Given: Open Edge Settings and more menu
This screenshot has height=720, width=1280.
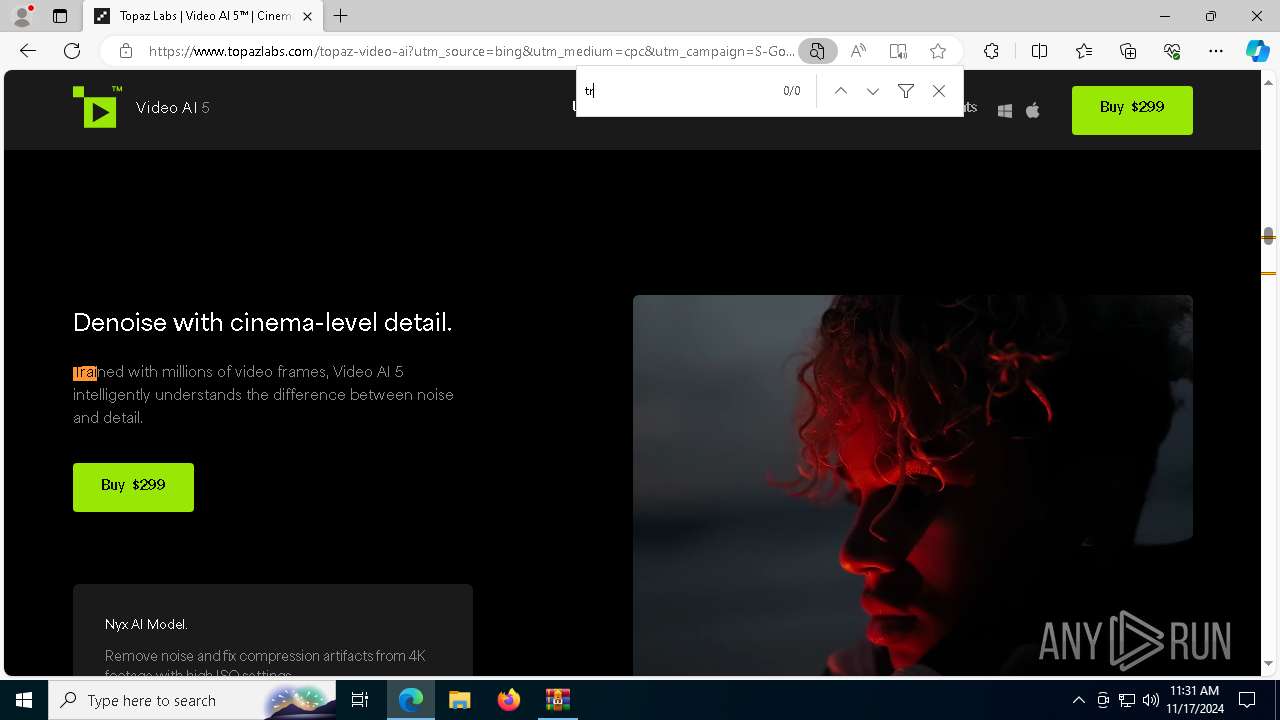Looking at the screenshot, I should tap(1216, 51).
